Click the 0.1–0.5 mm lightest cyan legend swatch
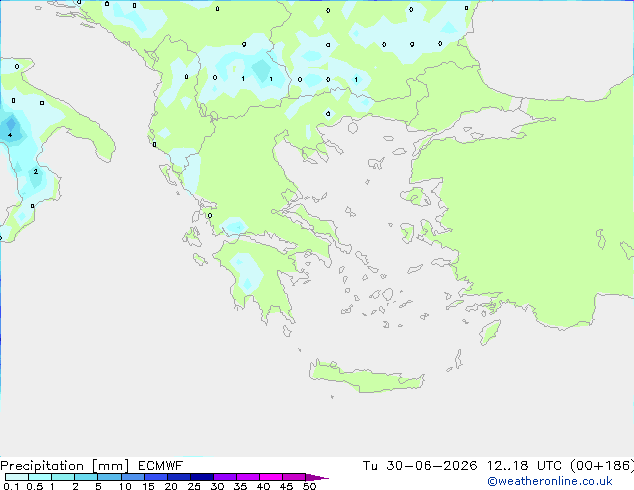Screen dimensions: 634x490 pyautogui.click(x=17, y=477)
